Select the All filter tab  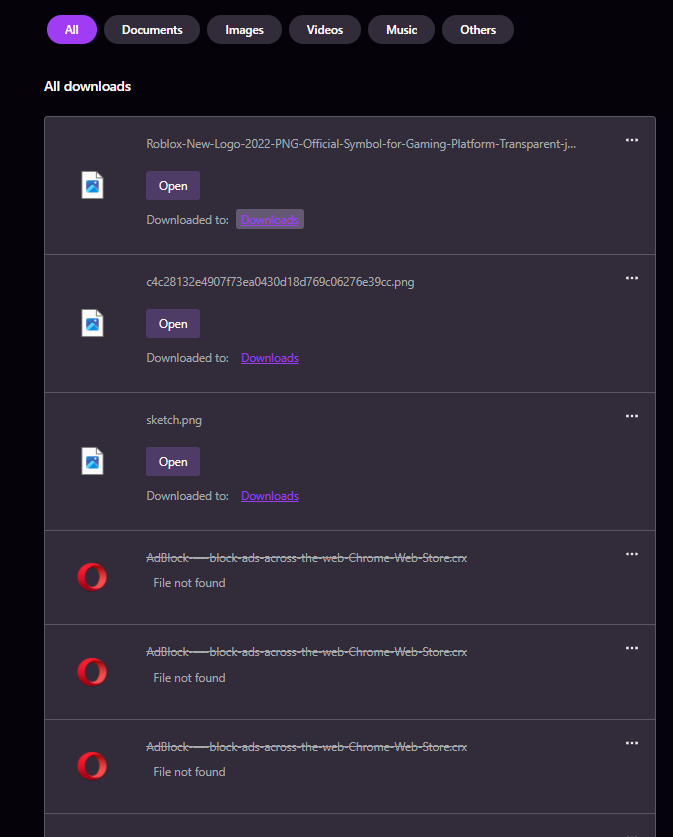coord(72,30)
